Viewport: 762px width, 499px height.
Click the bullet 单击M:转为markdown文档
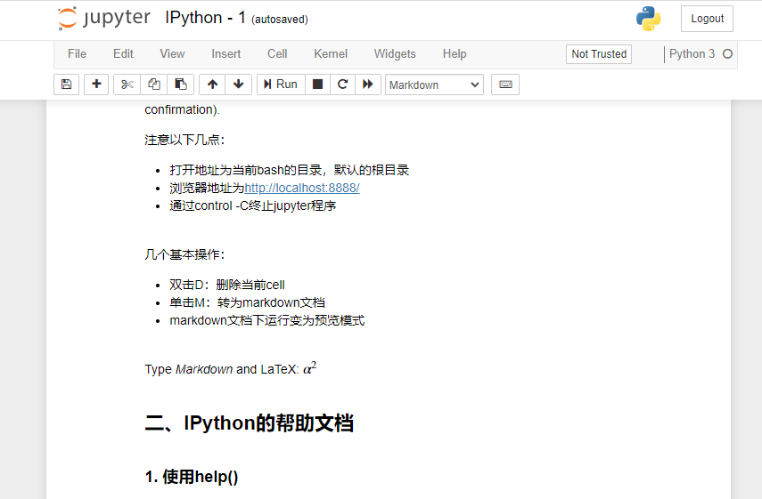point(247,303)
